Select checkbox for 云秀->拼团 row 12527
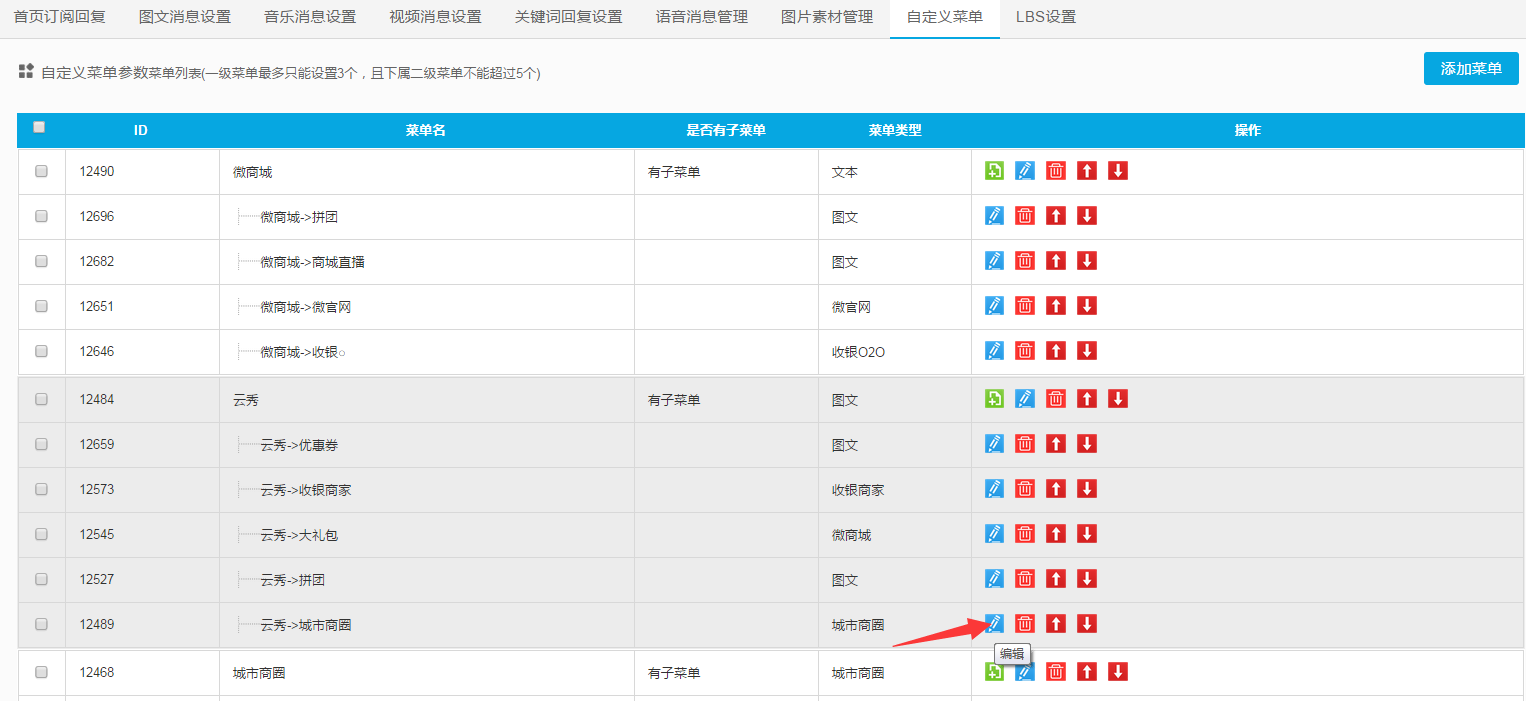This screenshot has height=701, width=1526. click(x=41, y=579)
